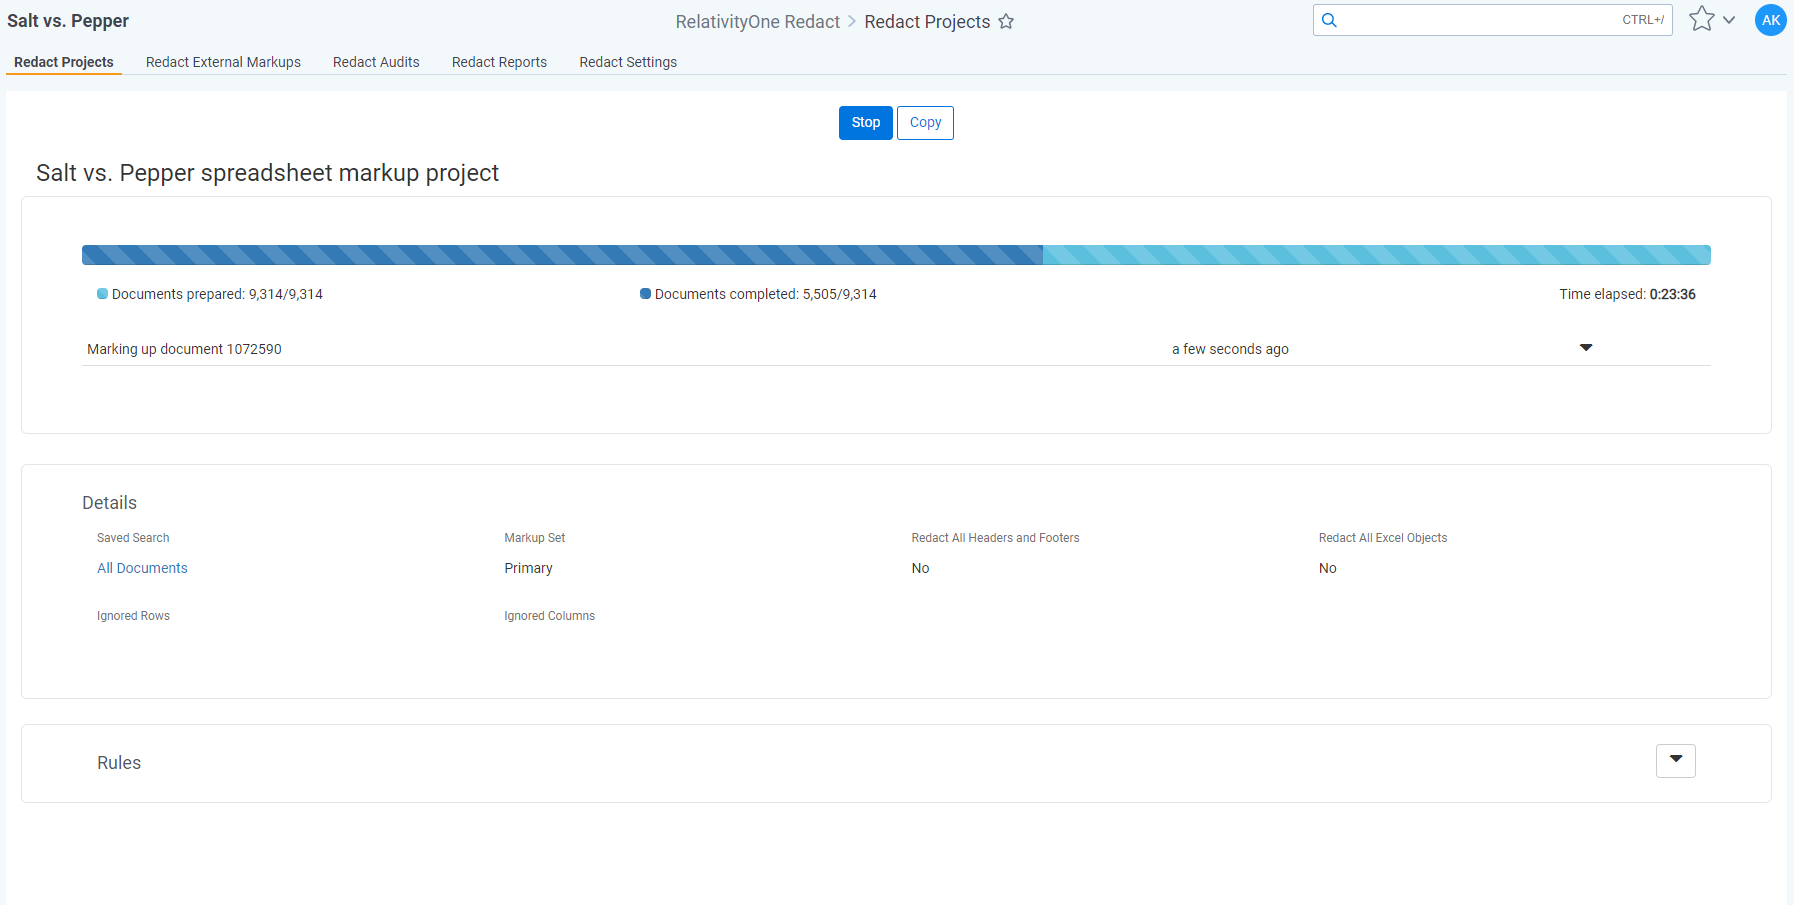Open the All Documents saved search link

[x=142, y=568]
